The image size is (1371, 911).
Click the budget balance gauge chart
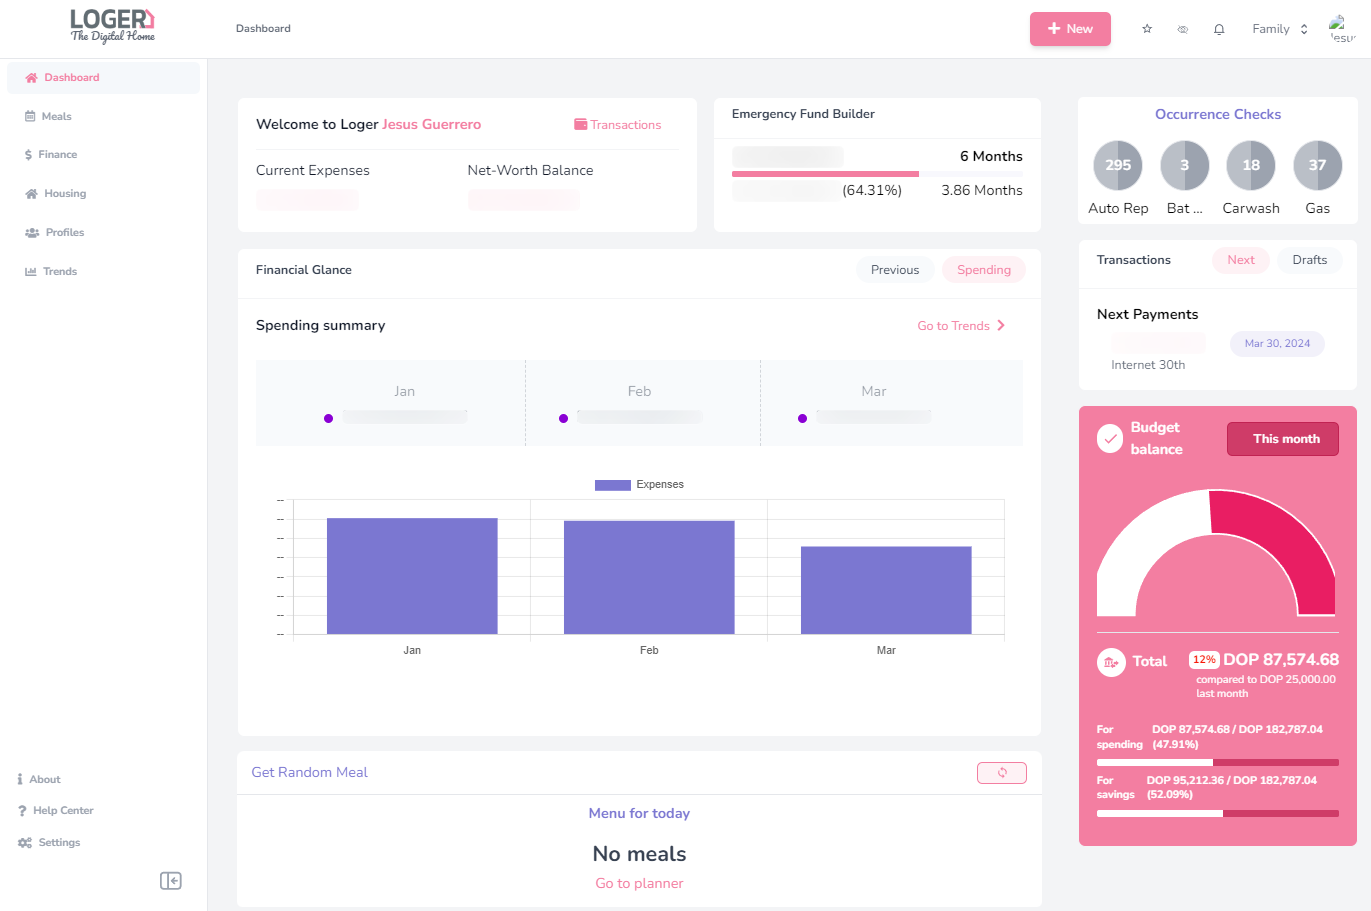point(1216,553)
